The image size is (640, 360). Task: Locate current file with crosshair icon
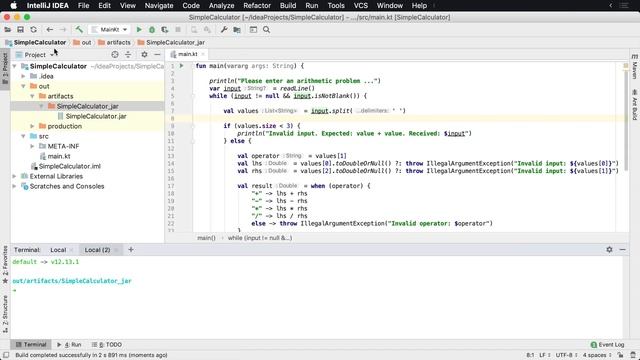115,55
